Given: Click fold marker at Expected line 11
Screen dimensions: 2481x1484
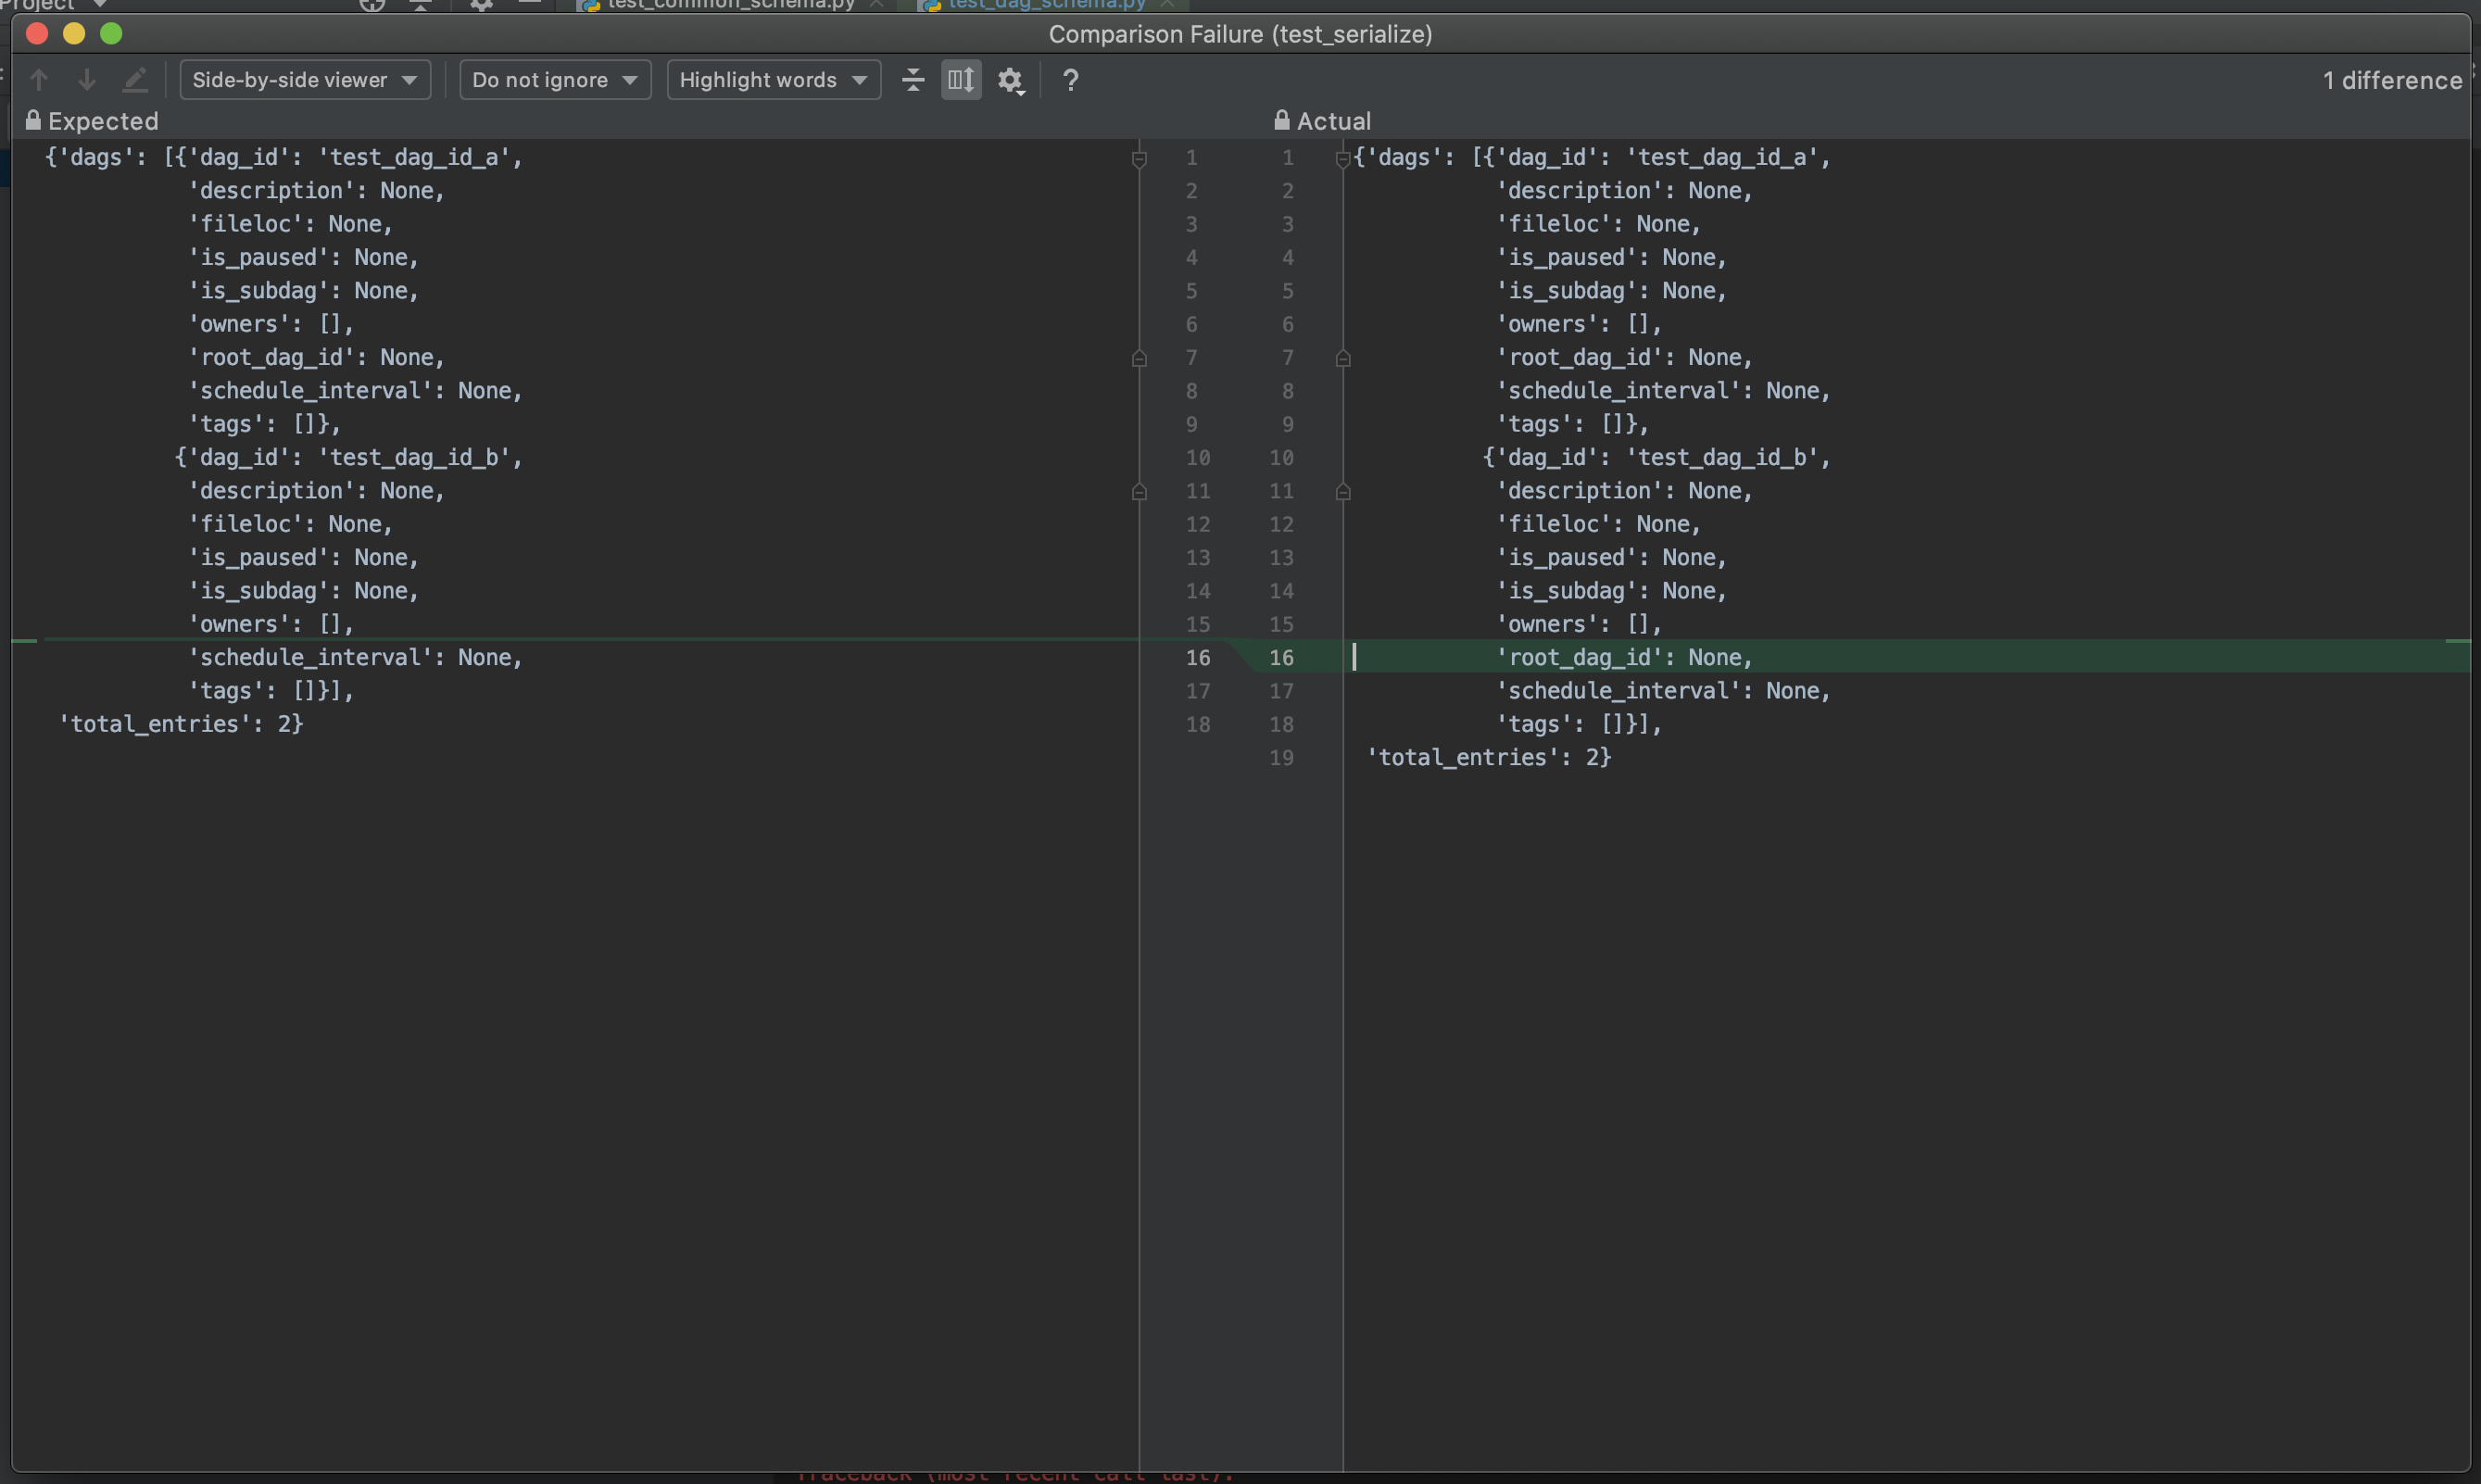Looking at the screenshot, I should [x=1139, y=491].
